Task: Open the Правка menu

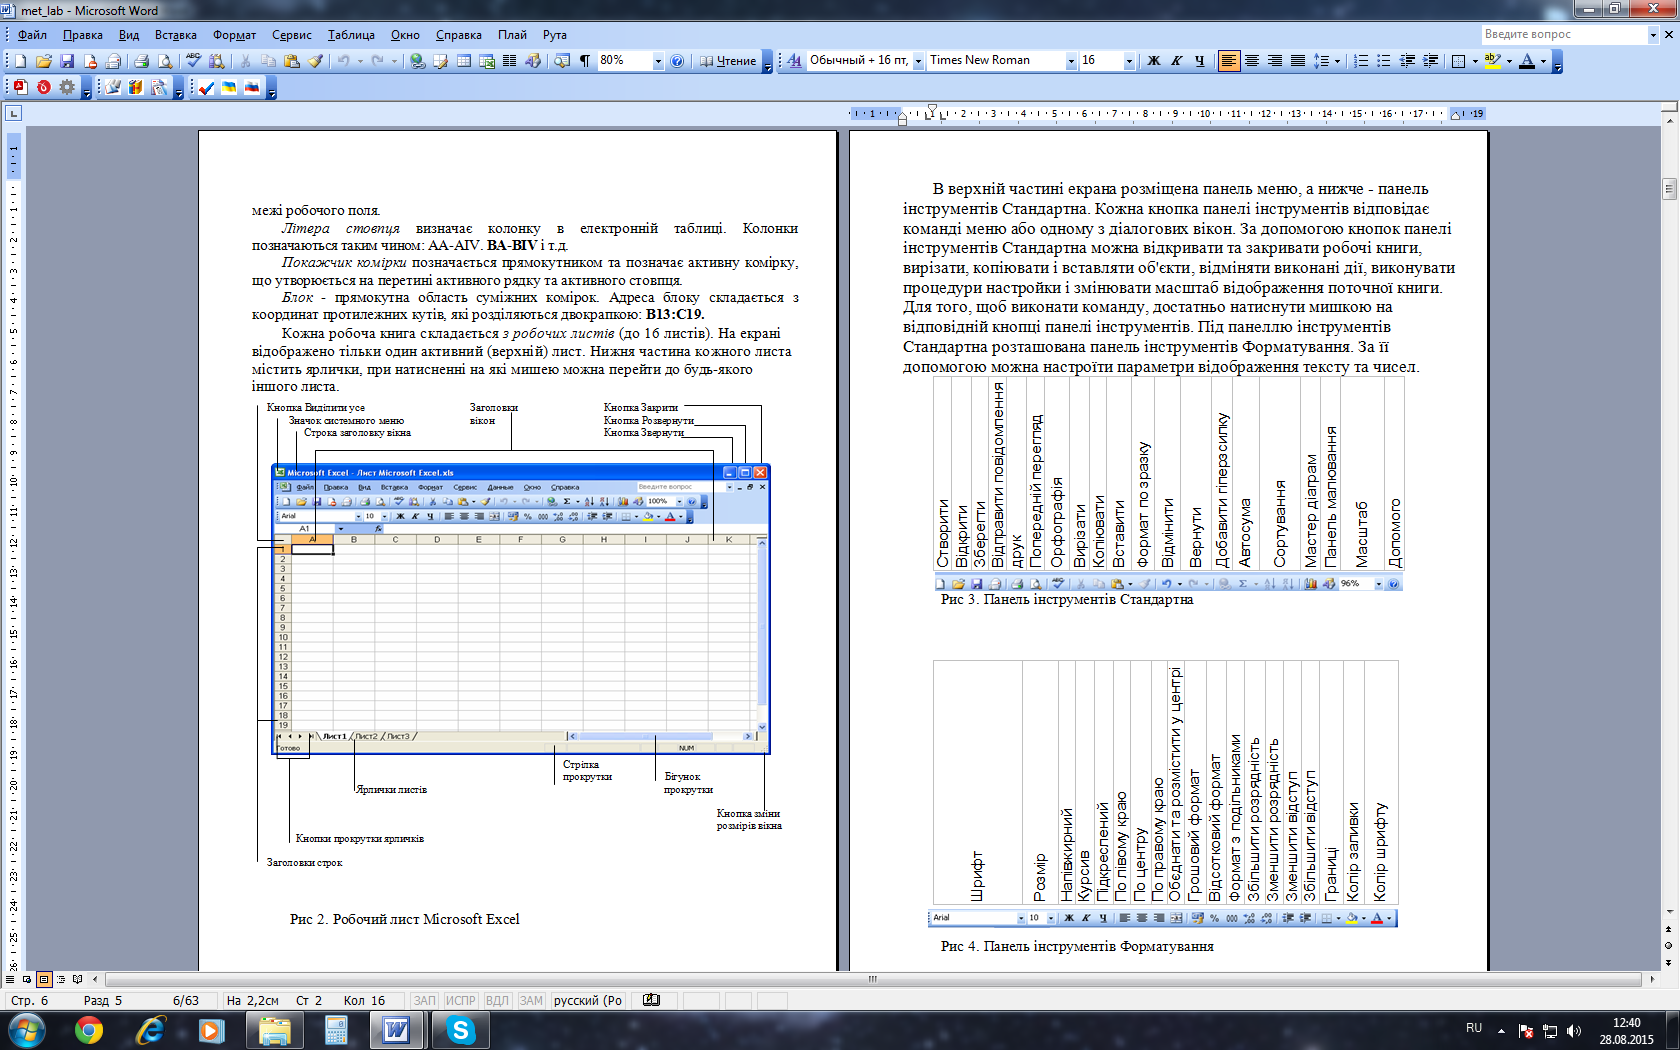Action: (x=83, y=35)
